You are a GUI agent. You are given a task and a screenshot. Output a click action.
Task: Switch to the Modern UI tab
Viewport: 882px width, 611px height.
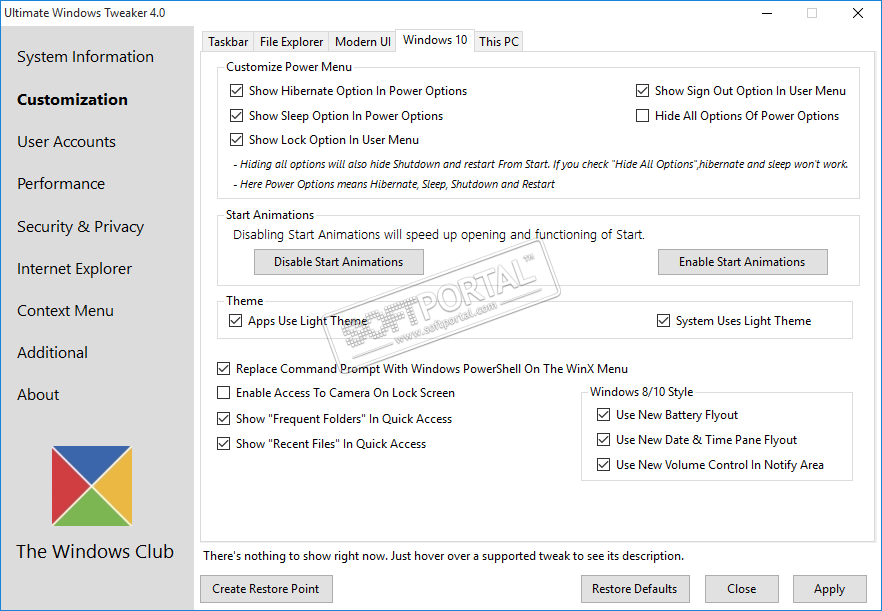pos(362,42)
